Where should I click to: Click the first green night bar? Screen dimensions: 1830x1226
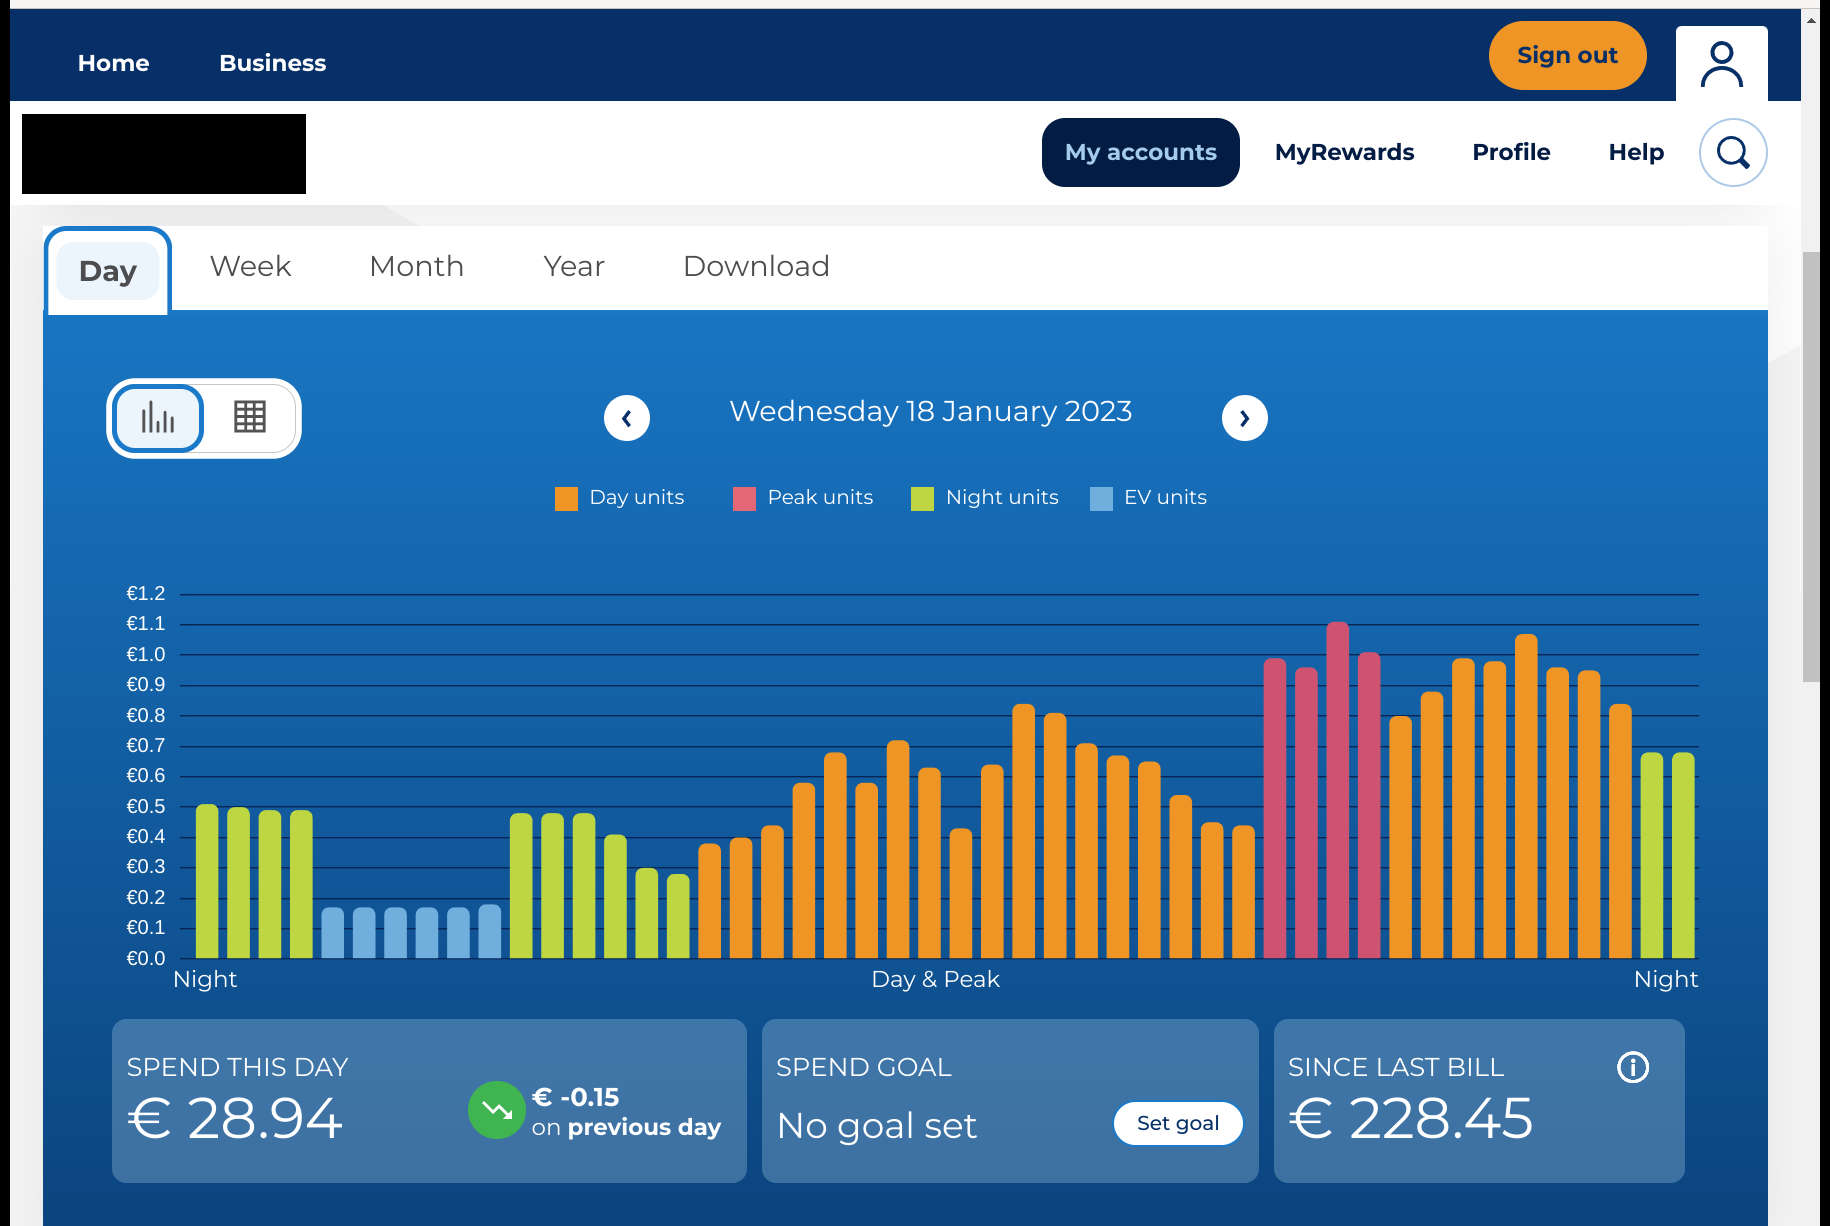click(207, 881)
